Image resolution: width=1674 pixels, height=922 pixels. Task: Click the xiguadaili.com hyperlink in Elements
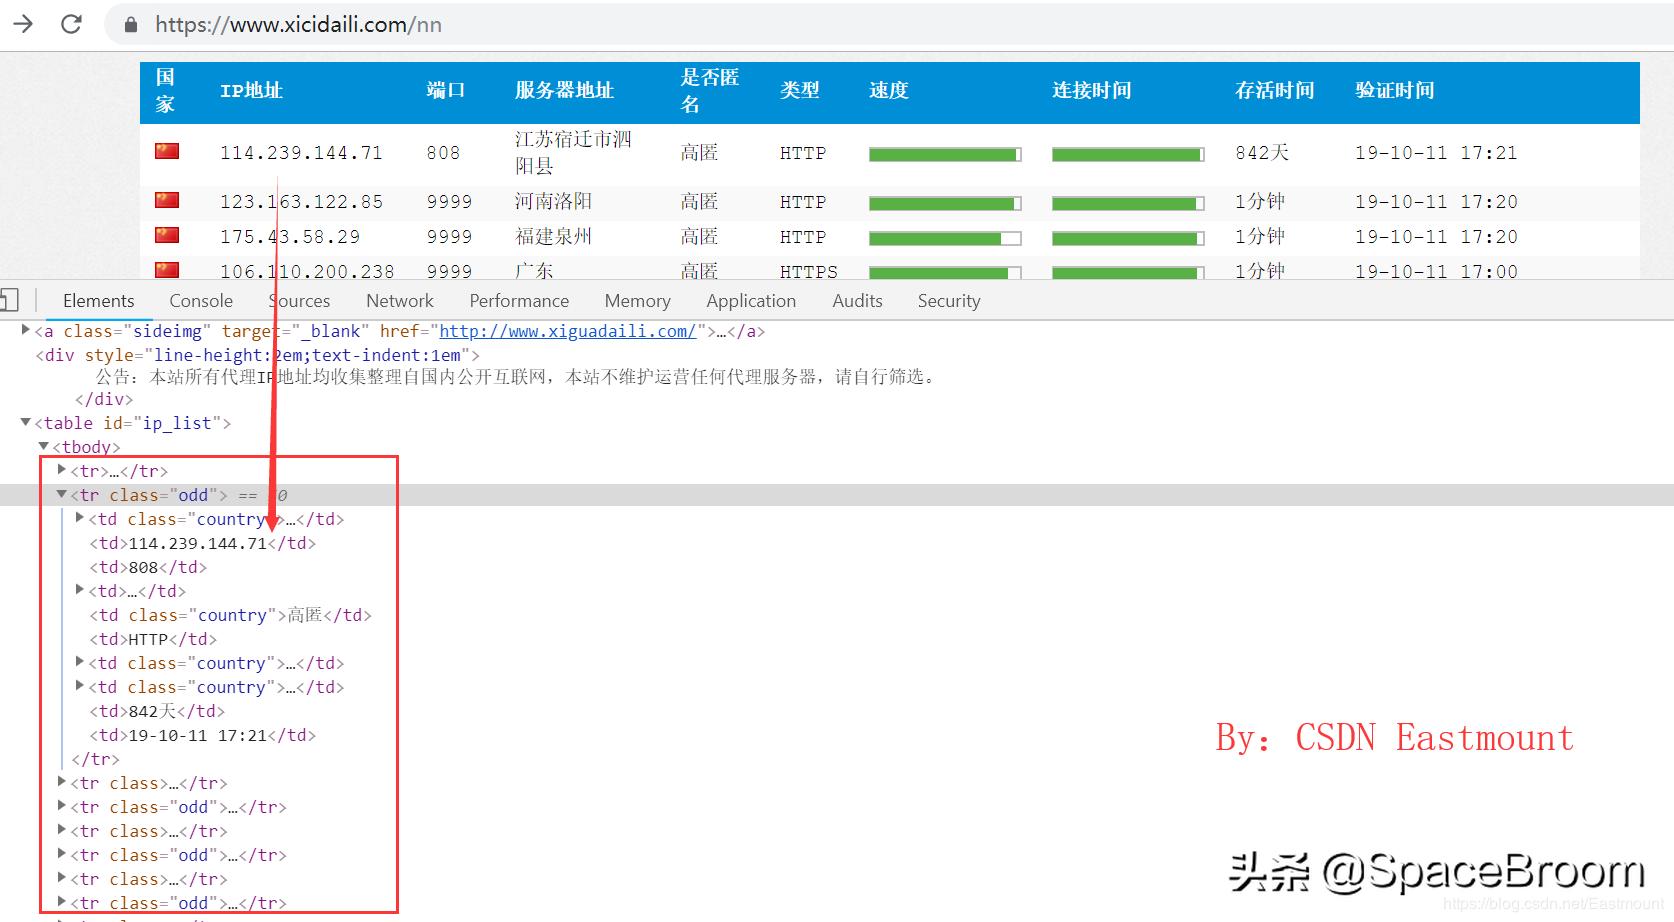(x=567, y=331)
